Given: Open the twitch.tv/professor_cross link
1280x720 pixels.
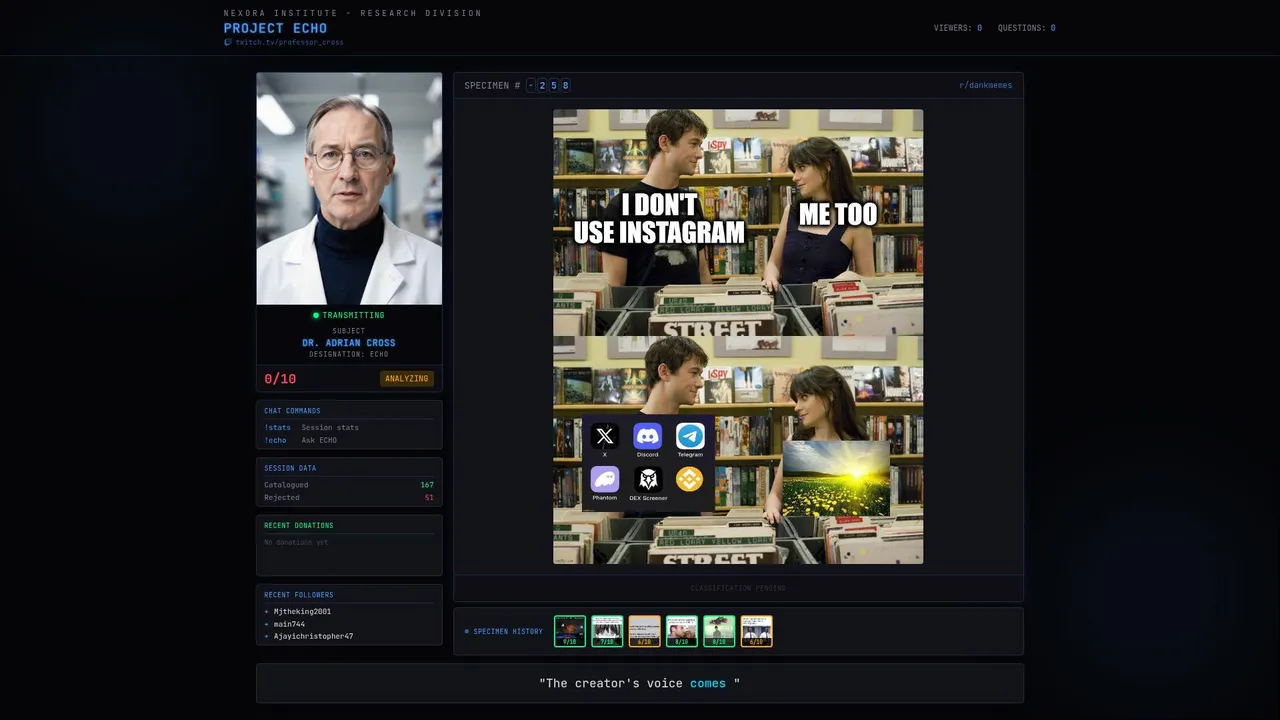Looking at the screenshot, I should (x=289, y=42).
